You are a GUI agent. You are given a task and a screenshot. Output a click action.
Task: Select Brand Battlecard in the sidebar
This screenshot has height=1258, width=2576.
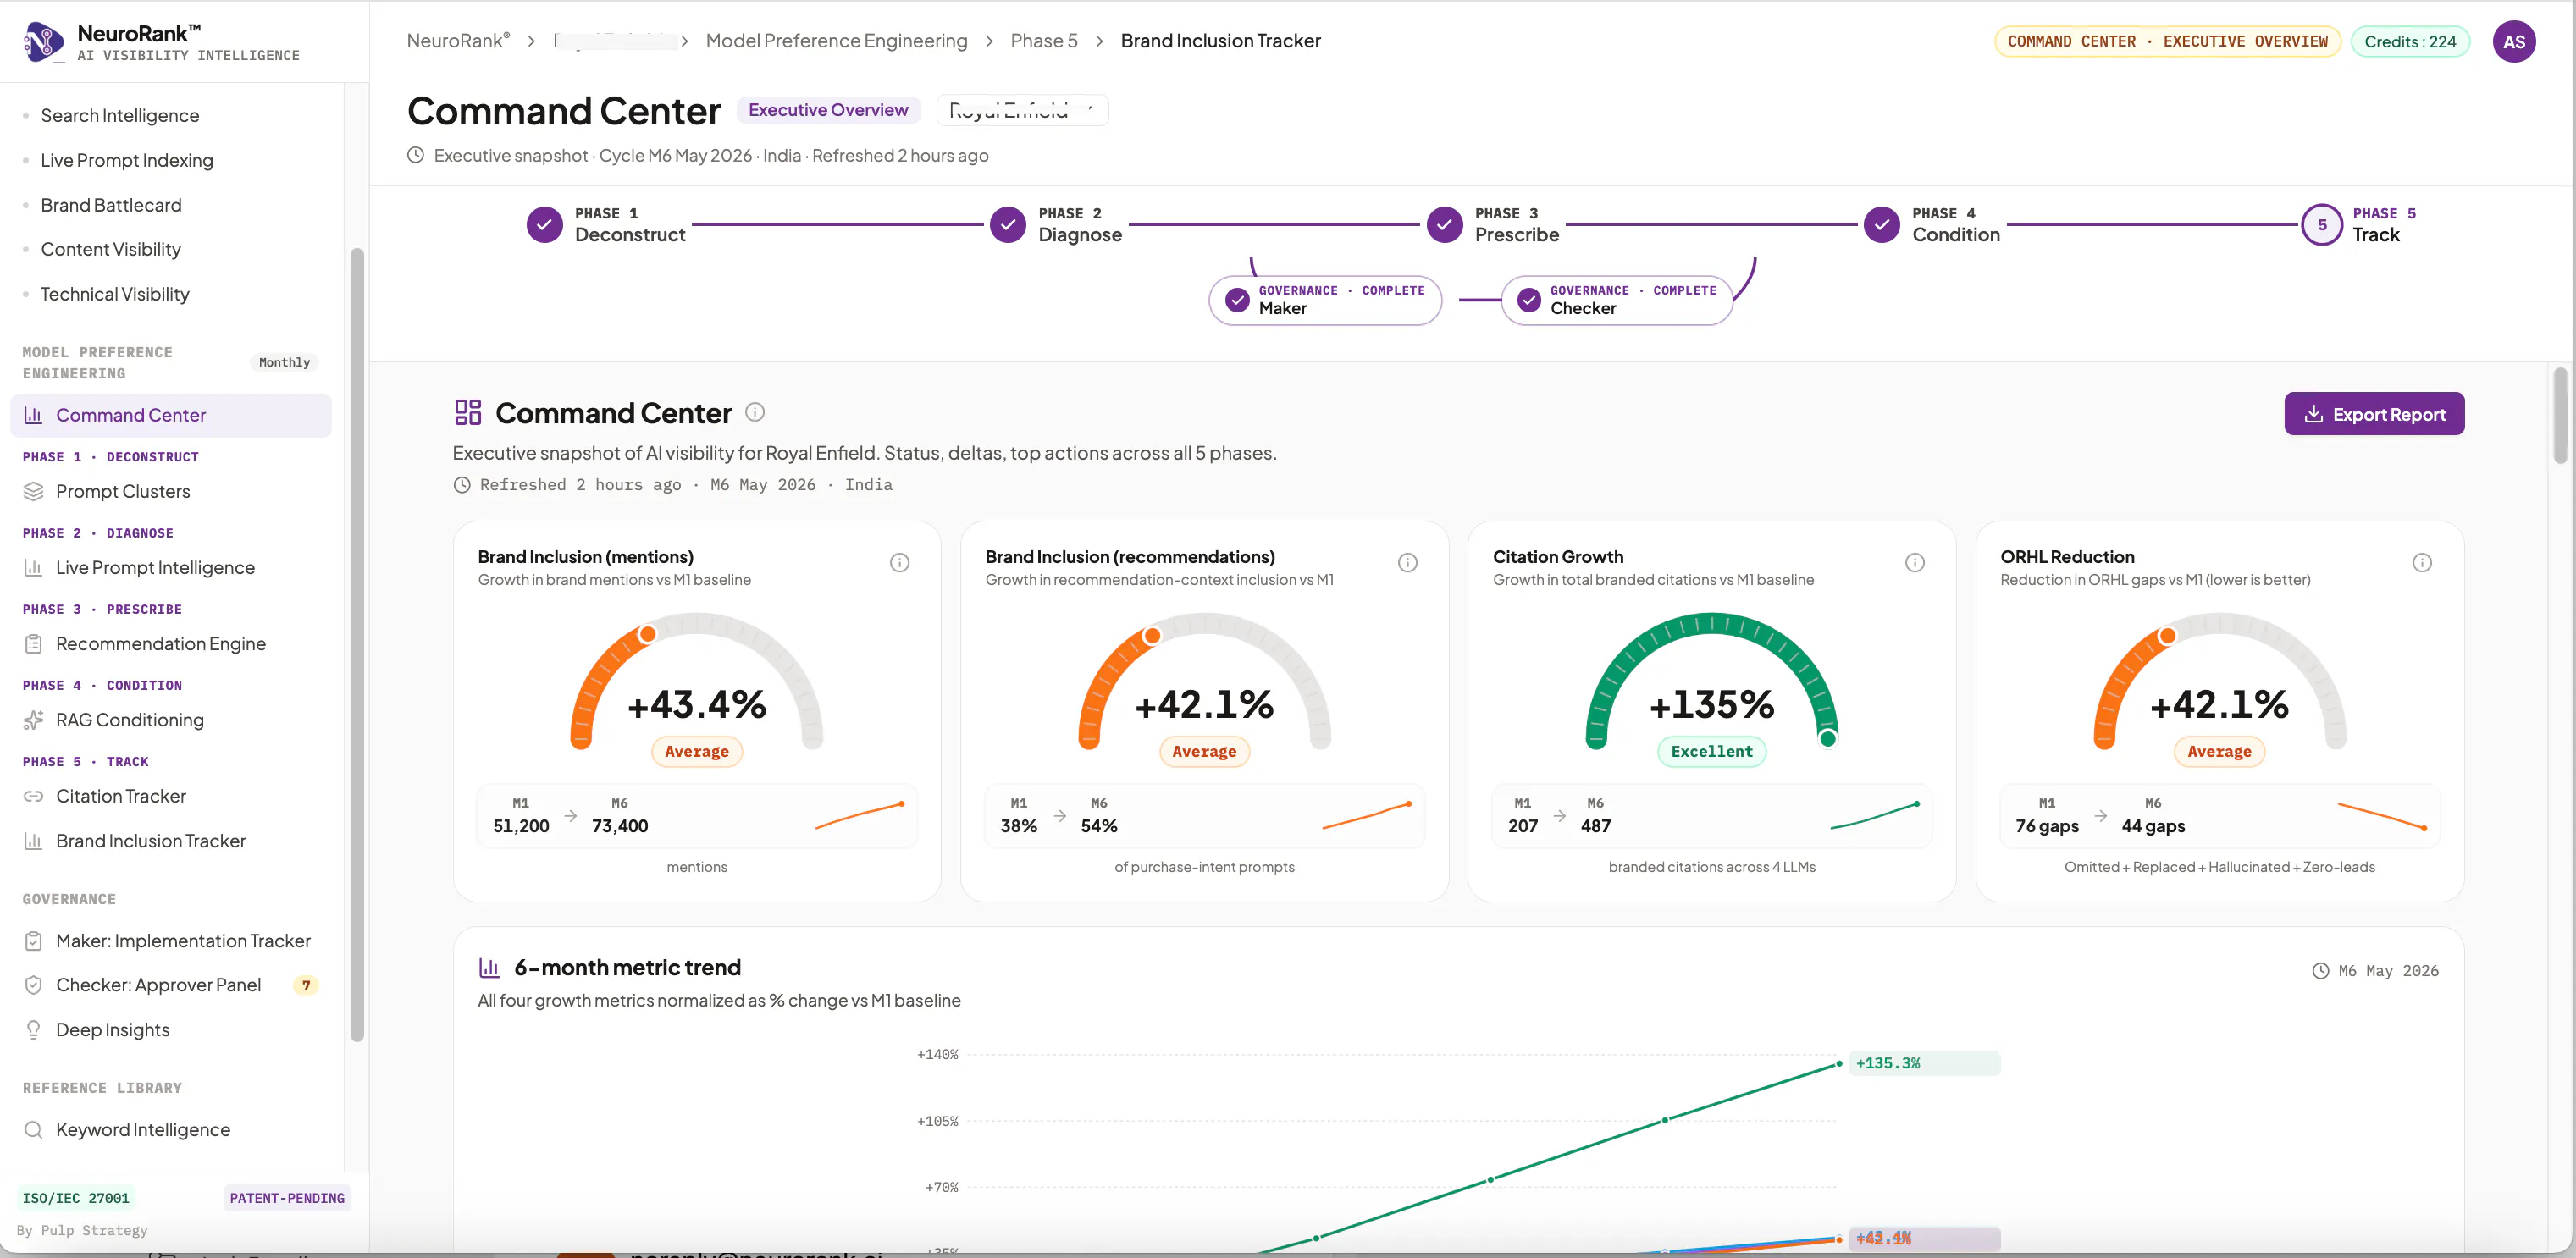[x=111, y=205]
